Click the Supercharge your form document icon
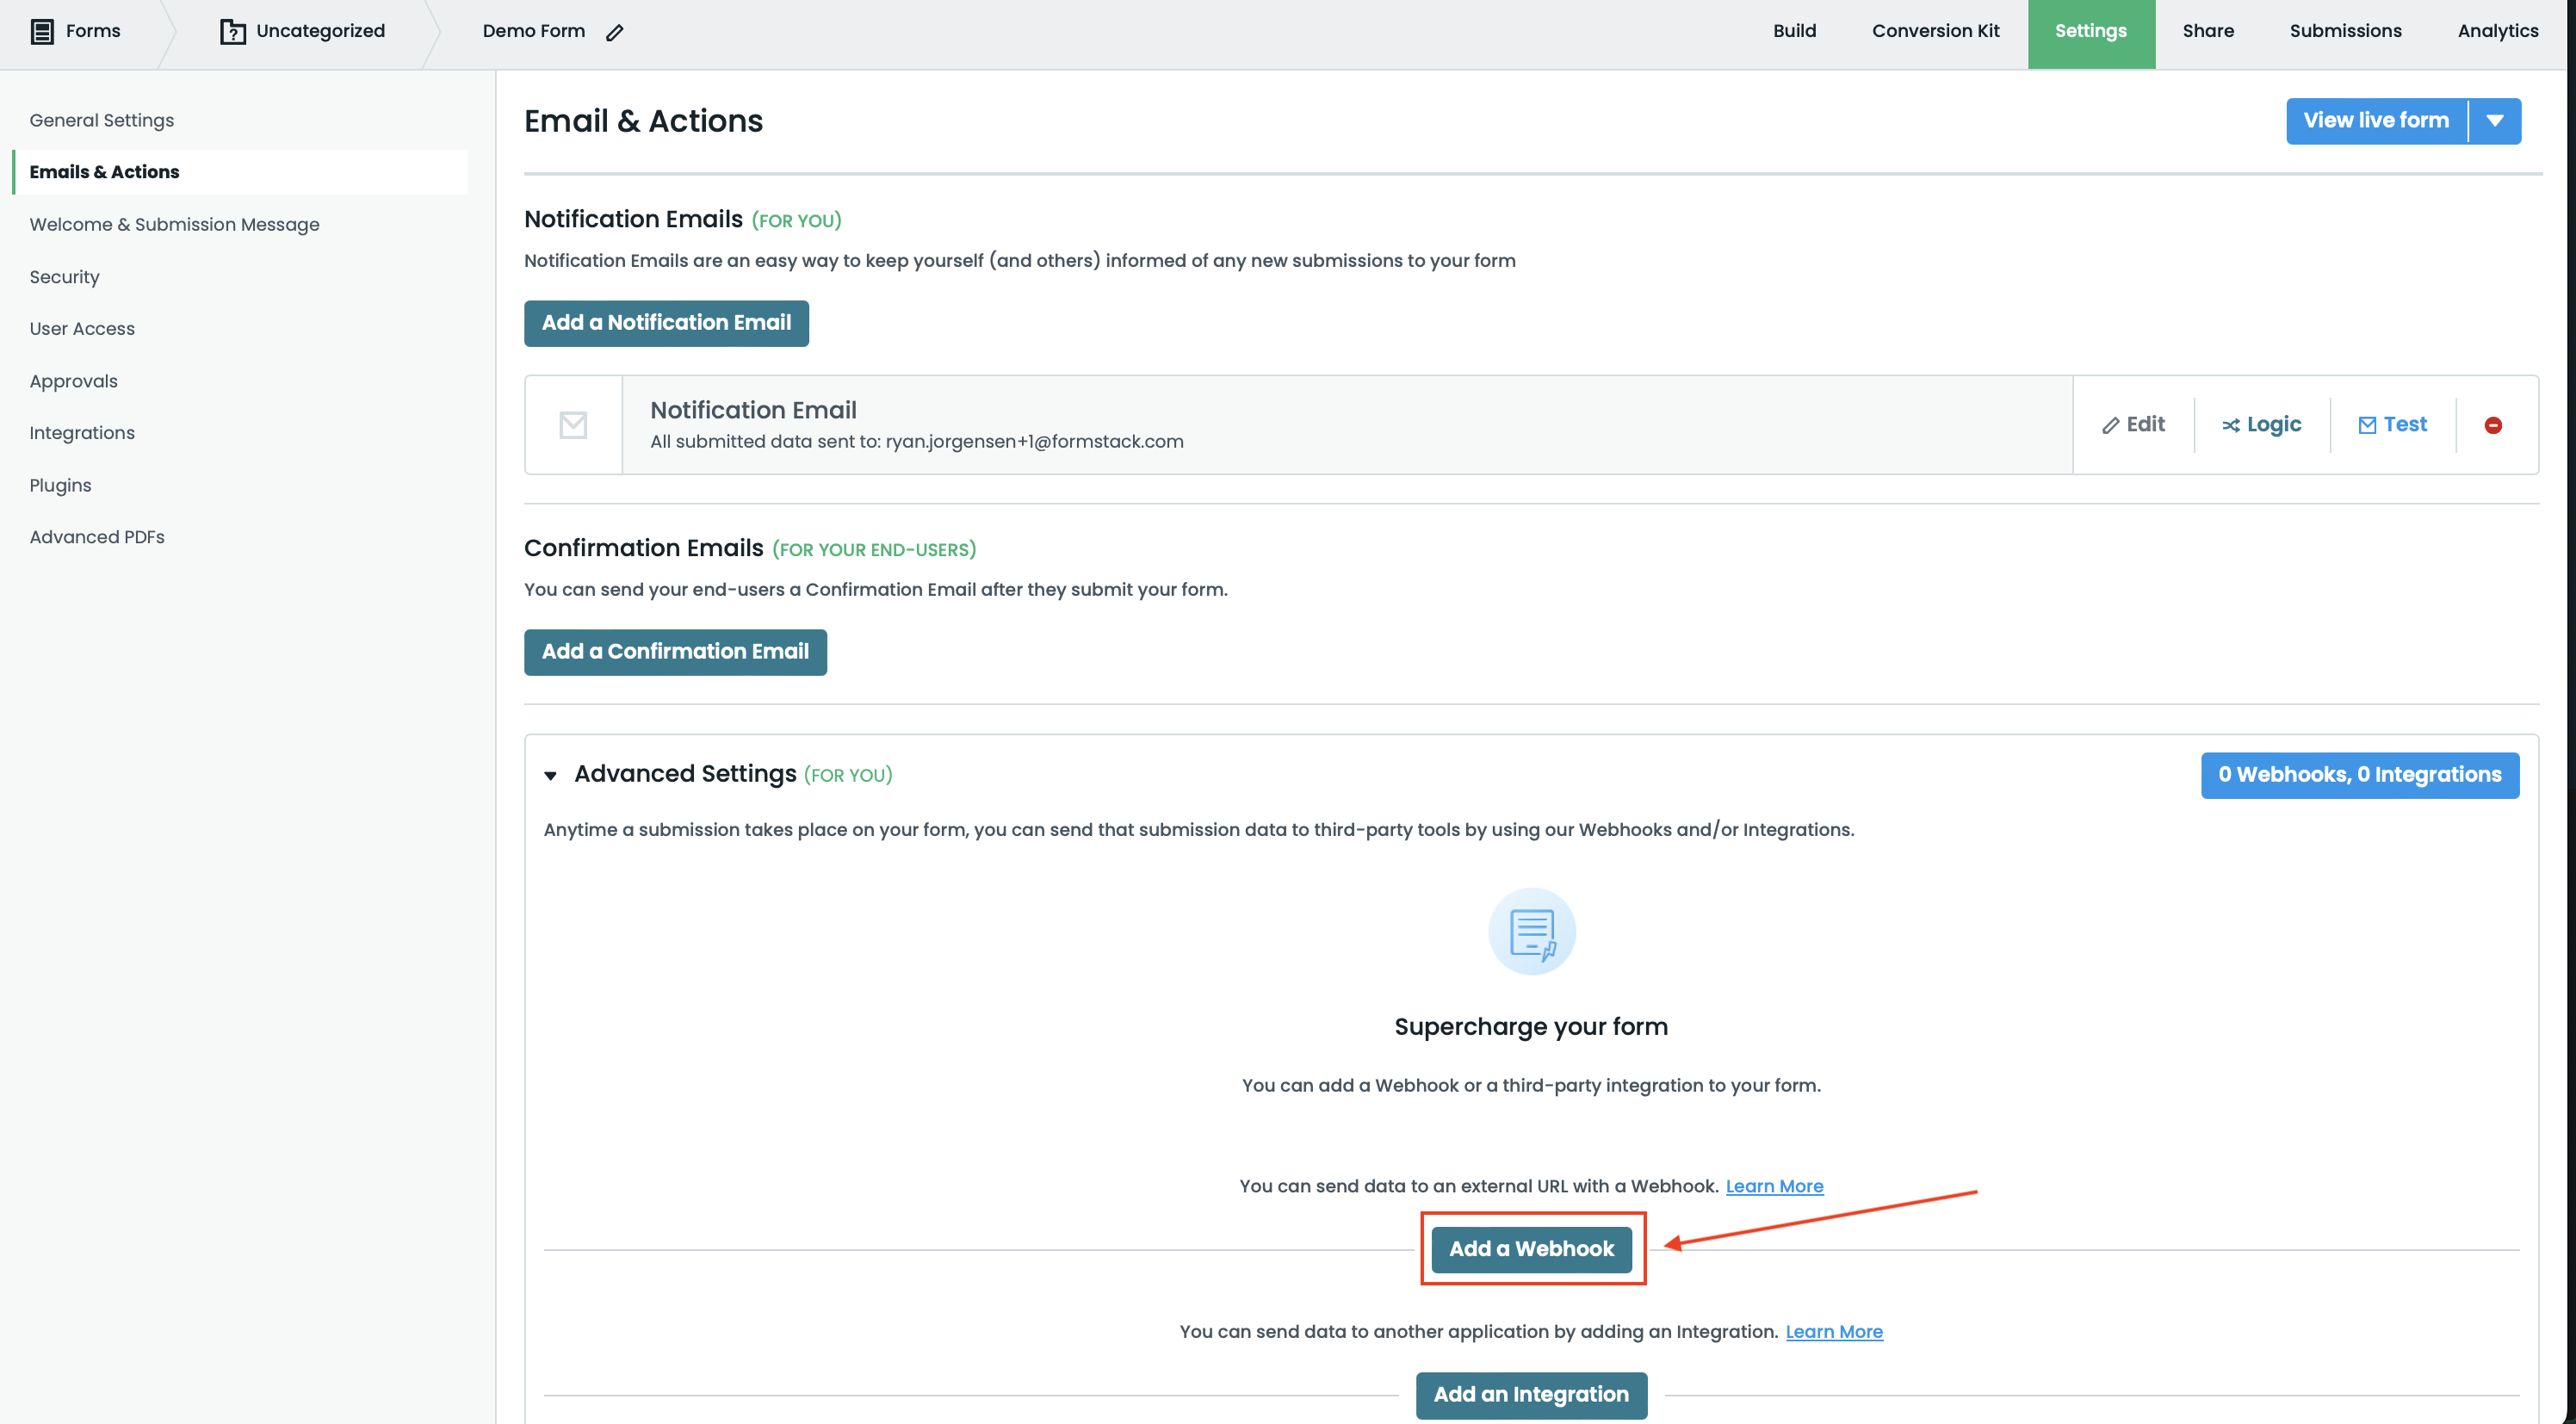Image resolution: width=2576 pixels, height=1424 pixels. pos(1531,932)
